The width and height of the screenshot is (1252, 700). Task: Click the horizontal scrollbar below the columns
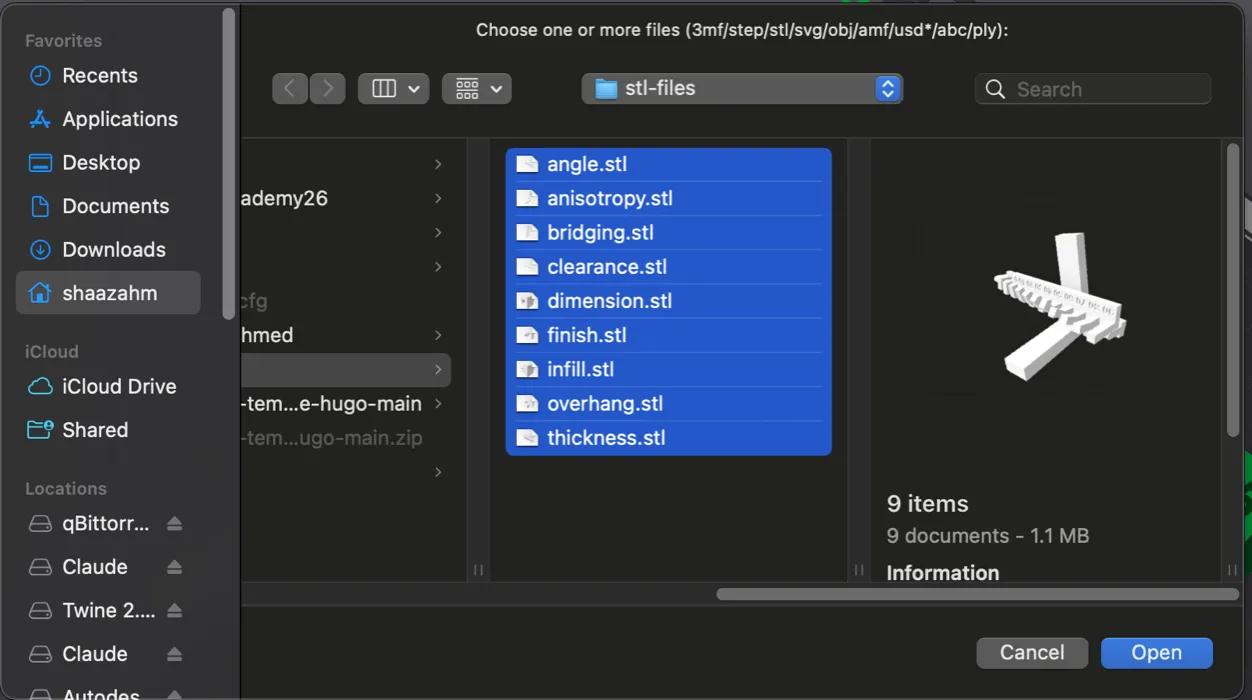(x=977, y=594)
